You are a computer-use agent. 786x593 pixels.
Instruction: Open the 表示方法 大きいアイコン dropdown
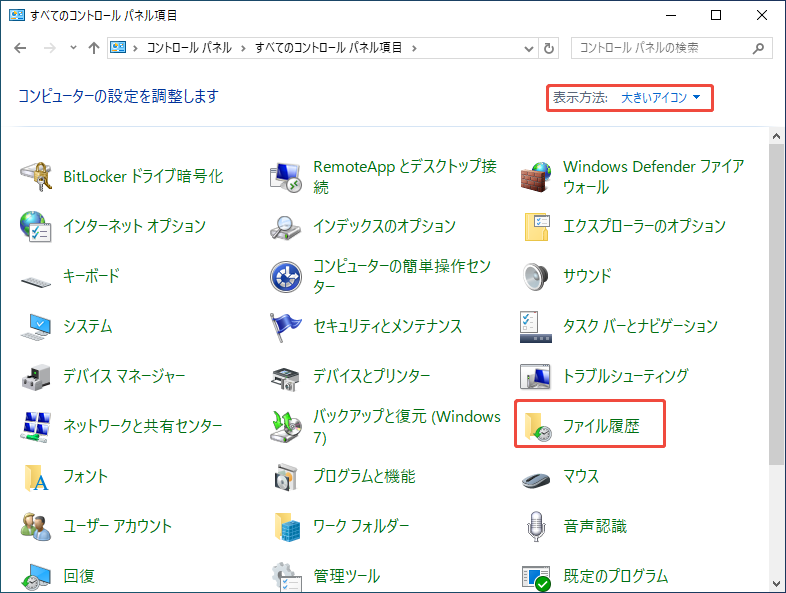pos(660,97)
